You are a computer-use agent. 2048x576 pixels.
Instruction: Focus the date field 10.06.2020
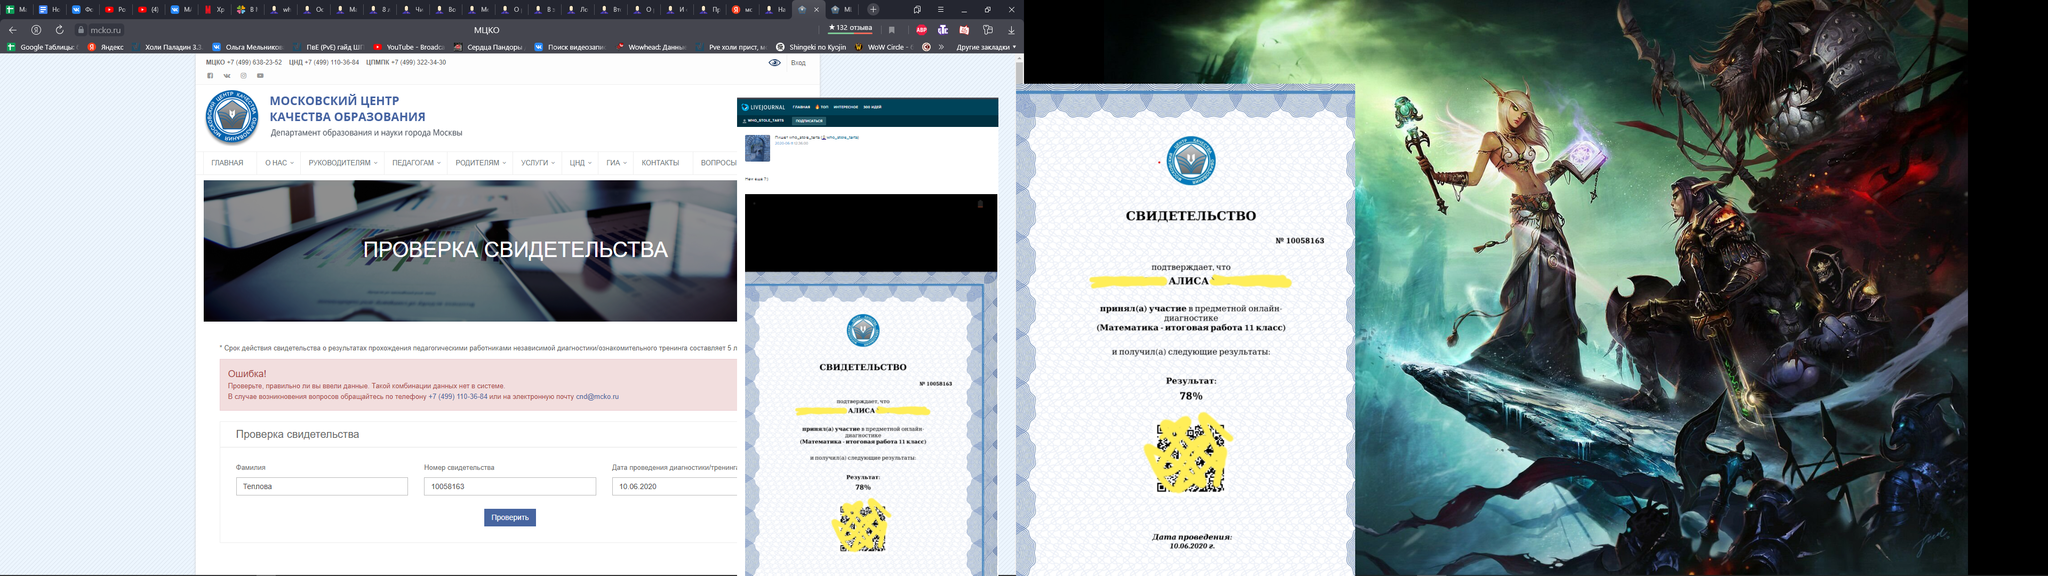[x=675, y=486]
